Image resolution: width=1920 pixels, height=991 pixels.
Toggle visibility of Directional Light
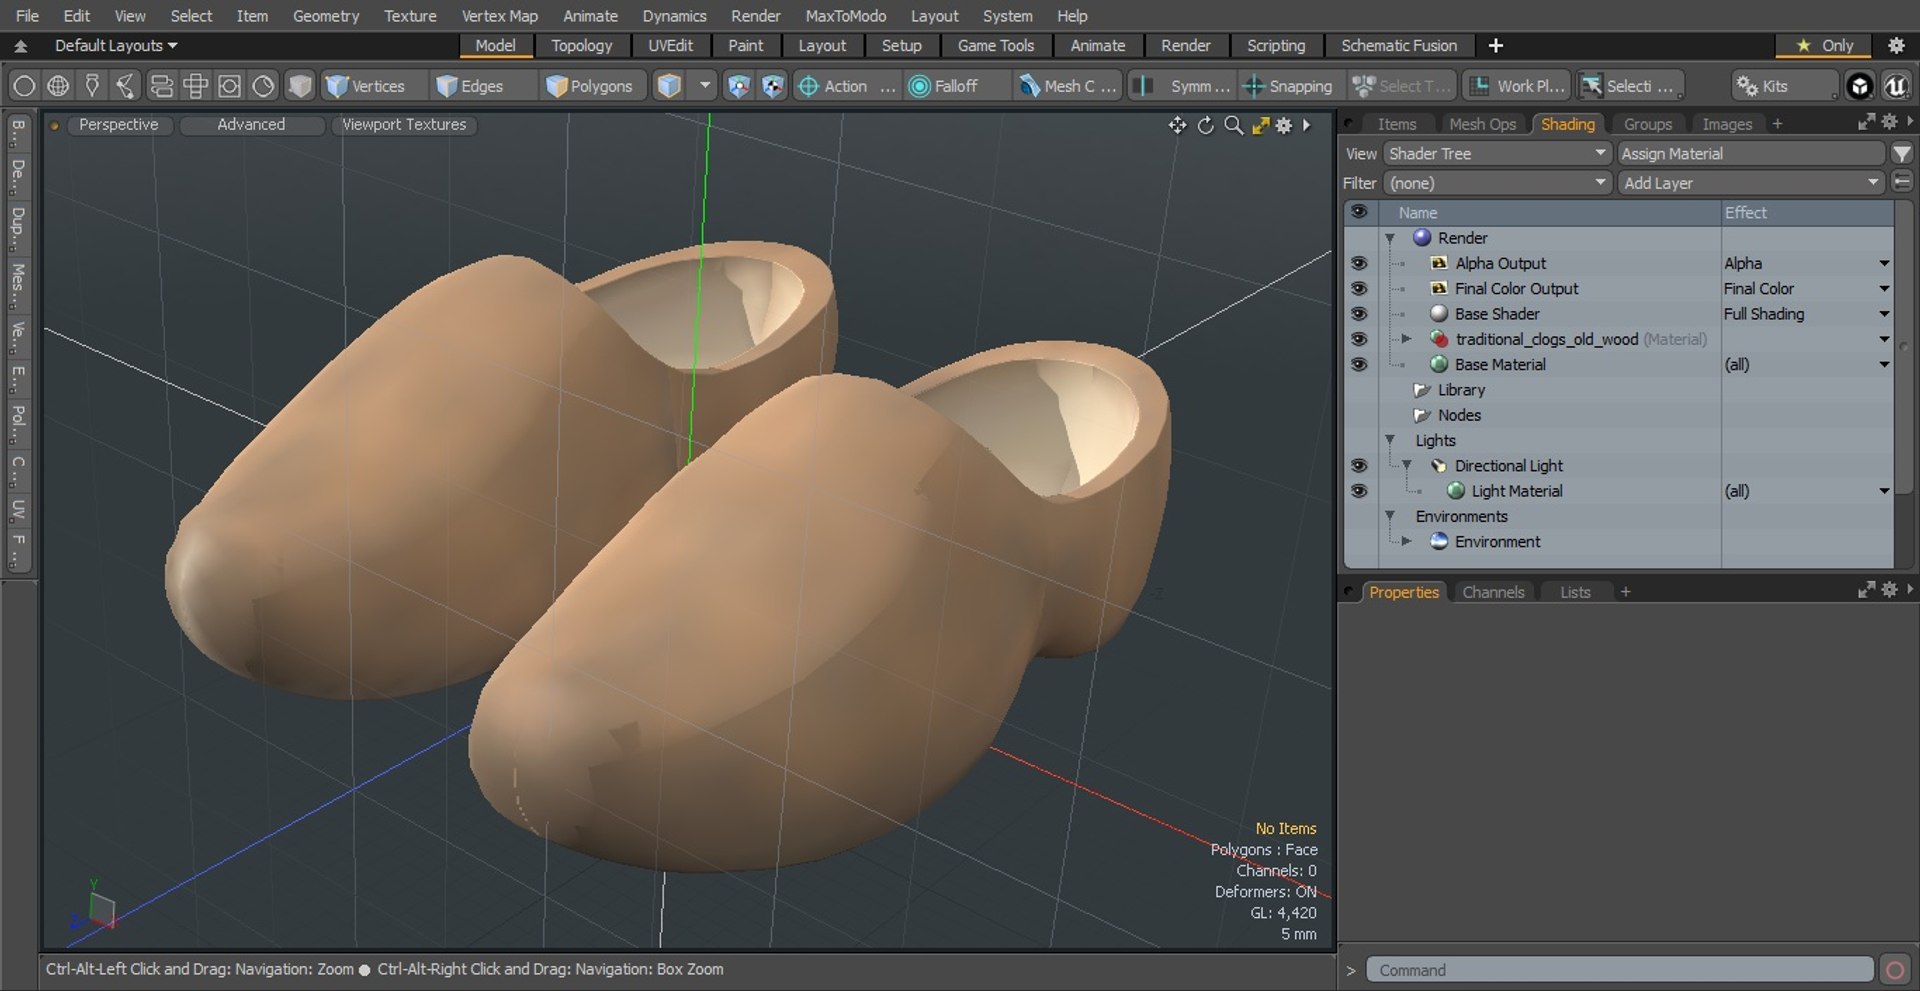1358,466
